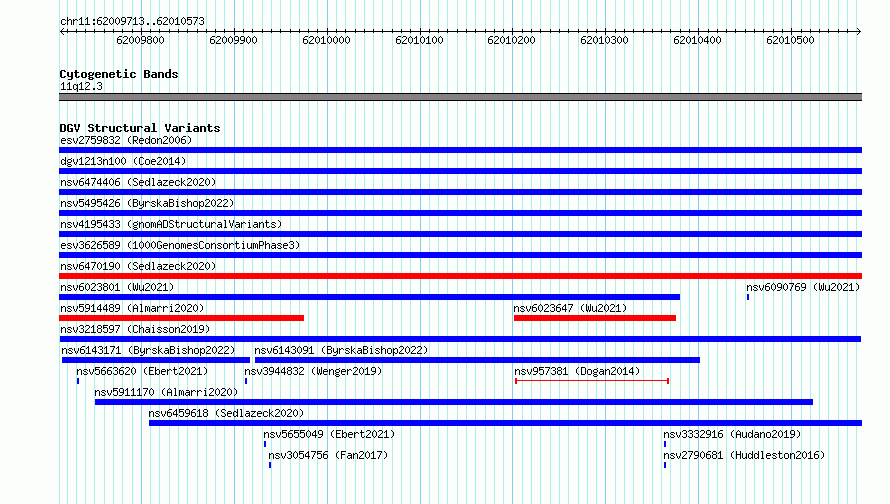Viewport: 890px width, 504px height.
Task: Click ruler position 62010300
Action: [604, 40]
